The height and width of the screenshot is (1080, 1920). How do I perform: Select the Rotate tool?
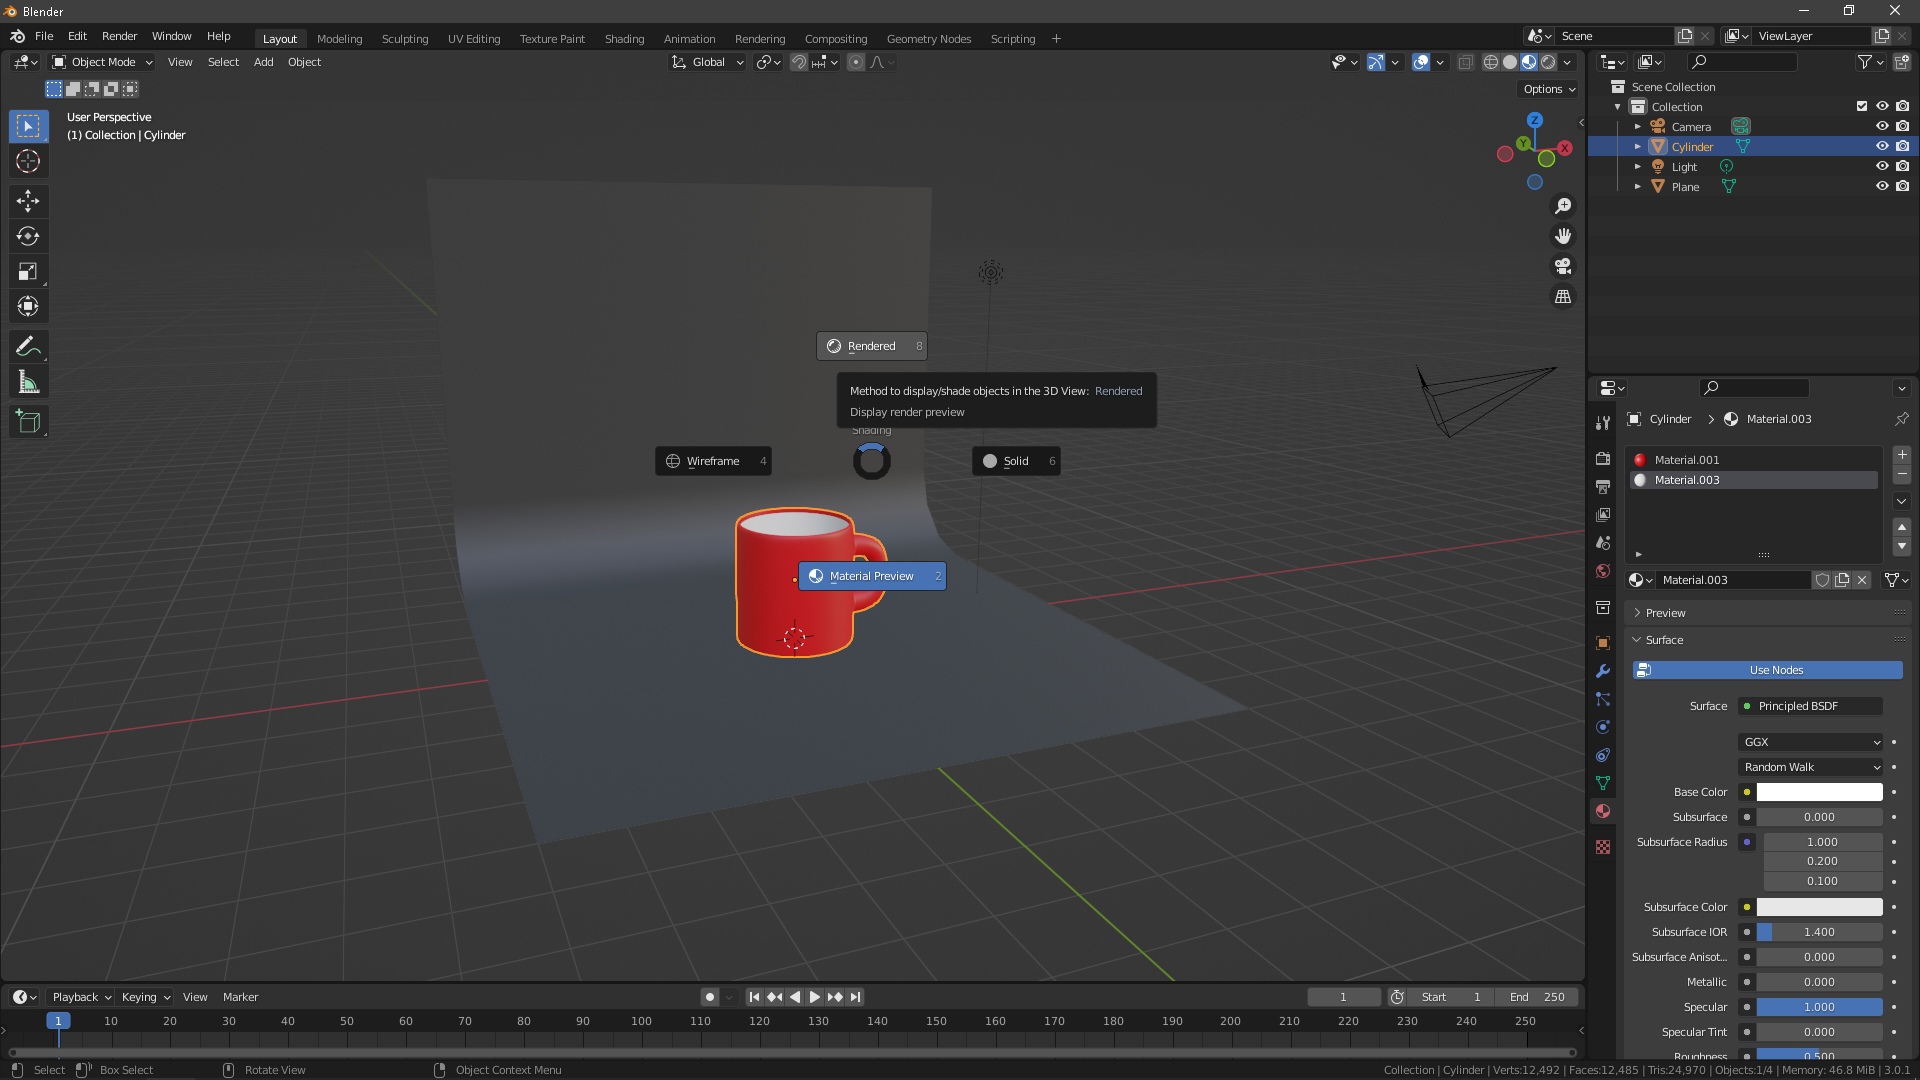click(28, 236)
